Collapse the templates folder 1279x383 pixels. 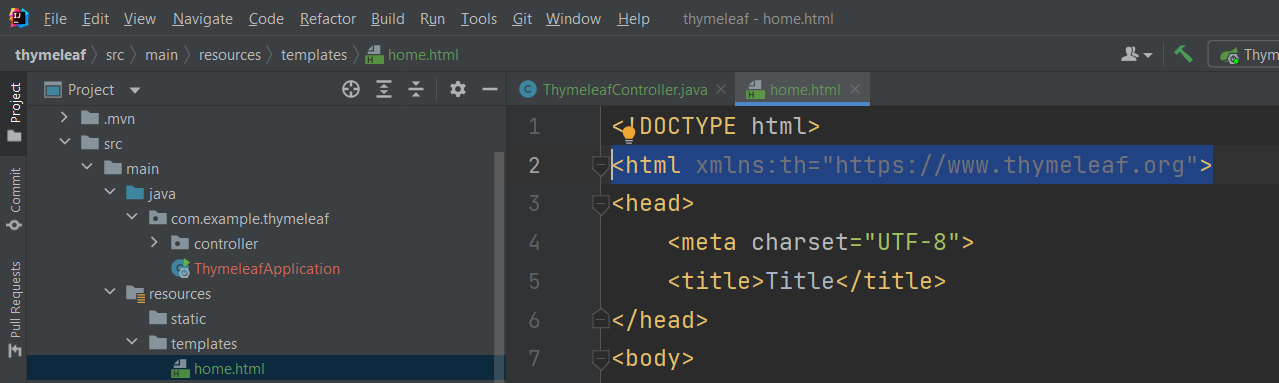132,344
